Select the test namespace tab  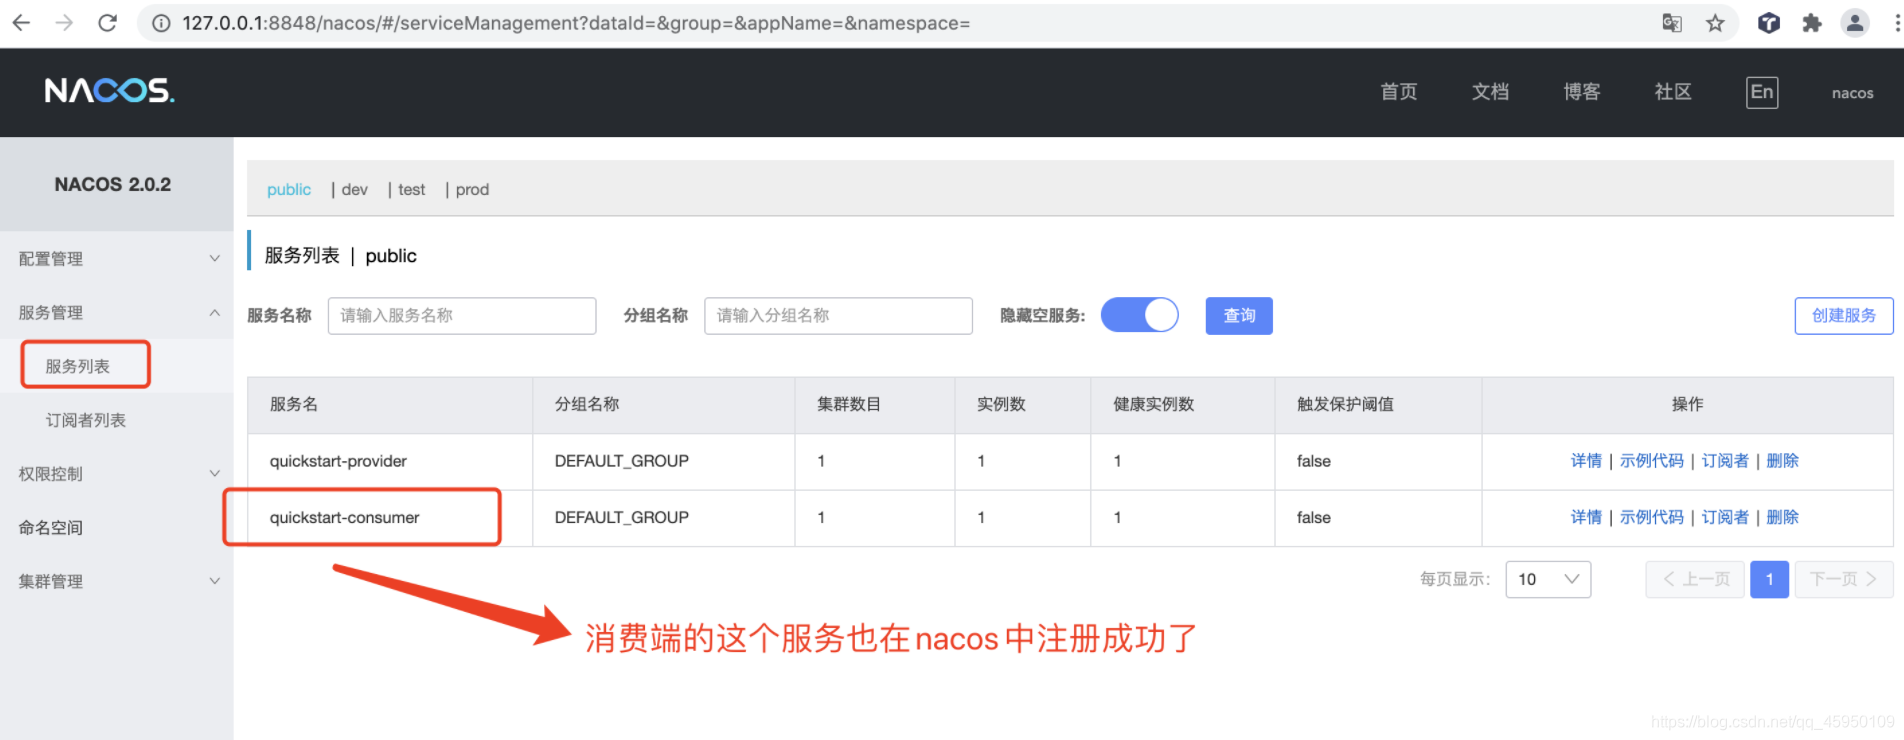click(x=412, y=189)
